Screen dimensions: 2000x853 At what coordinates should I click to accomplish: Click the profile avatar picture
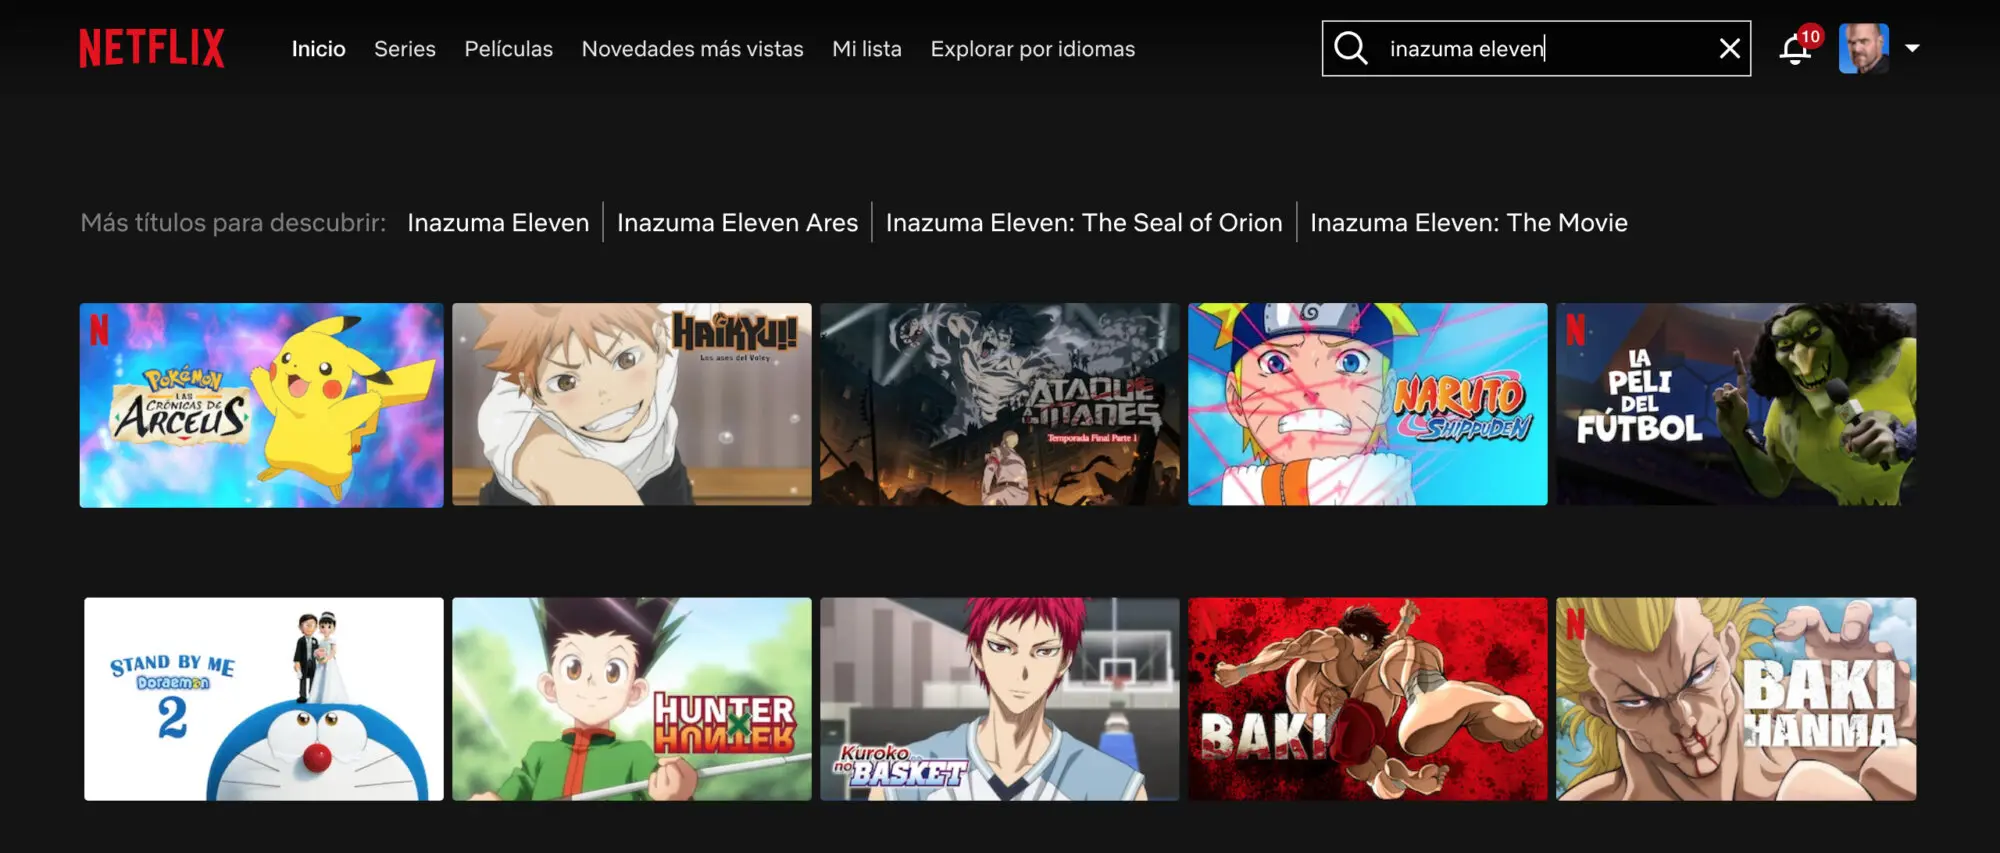1863,48
